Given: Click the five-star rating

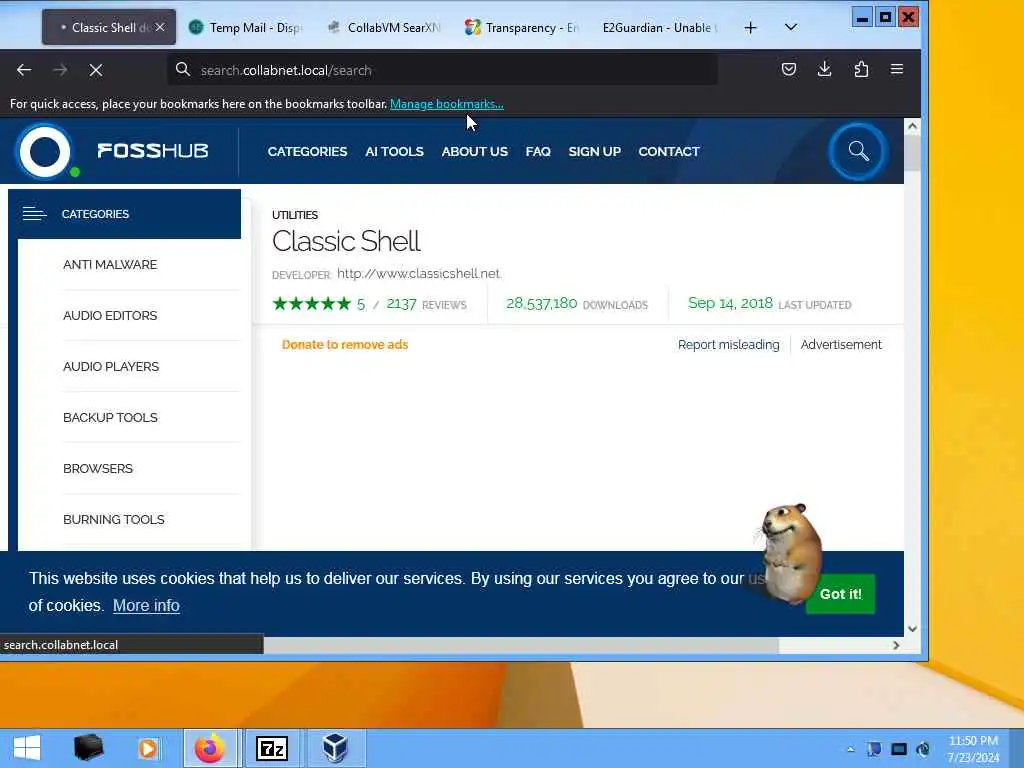Looking at the screenshot, I should pos(312,304).
